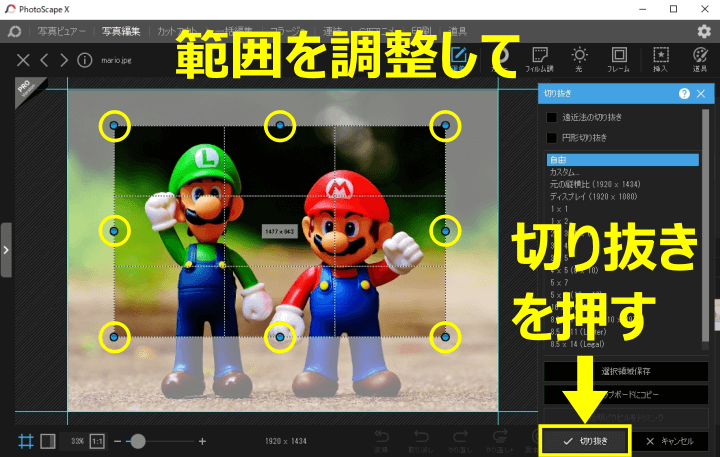
Task: Open the 道具 palette tool in the toolbar
Action: click(x=700, y=59)
